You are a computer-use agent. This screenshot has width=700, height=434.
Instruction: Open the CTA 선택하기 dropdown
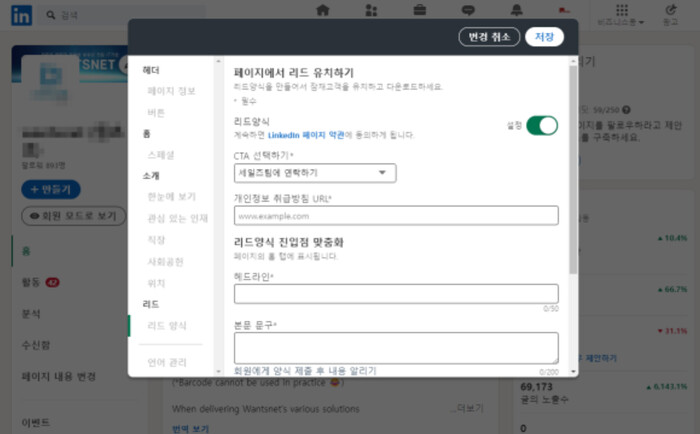tap(315, 173)
